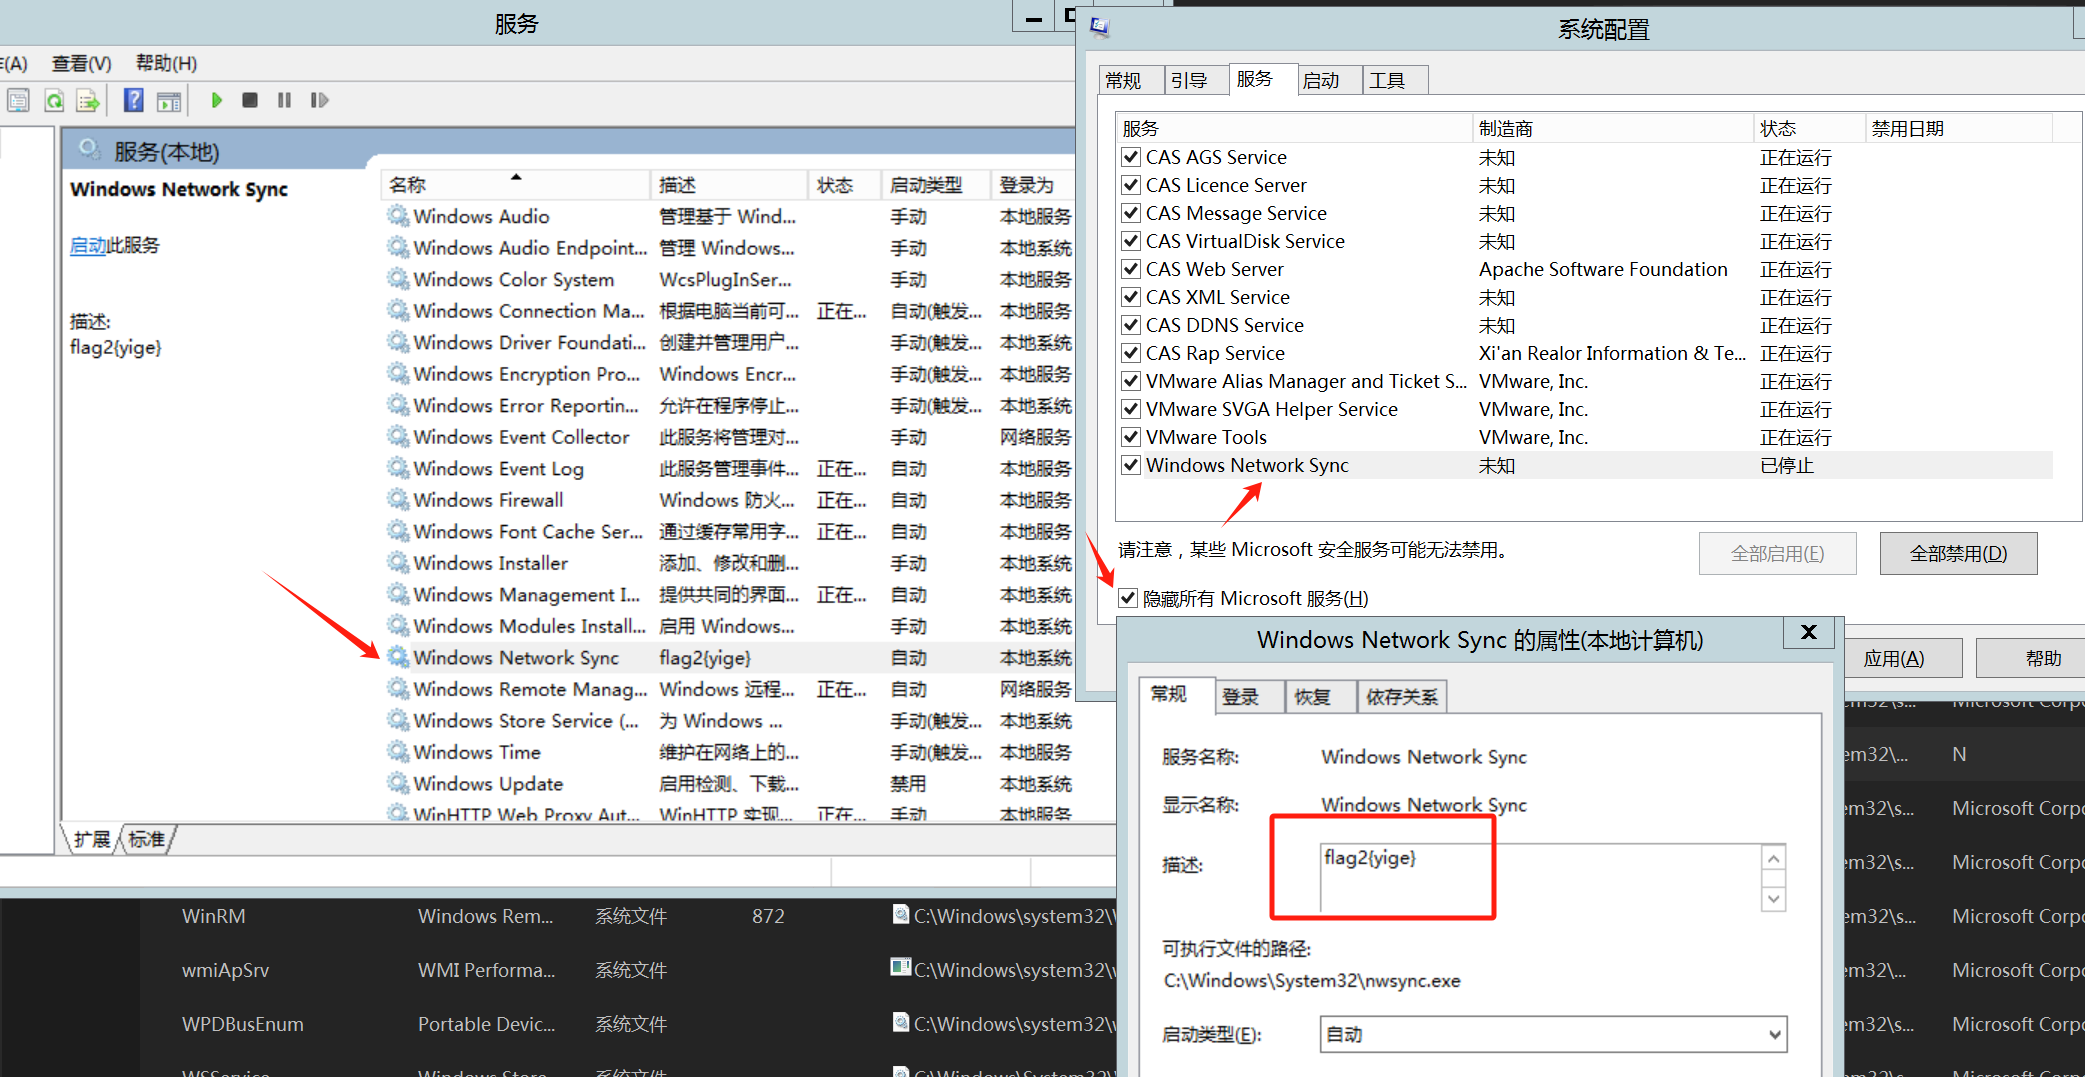
Task: Click the Refresh toolbar icon
Action: 54,100
